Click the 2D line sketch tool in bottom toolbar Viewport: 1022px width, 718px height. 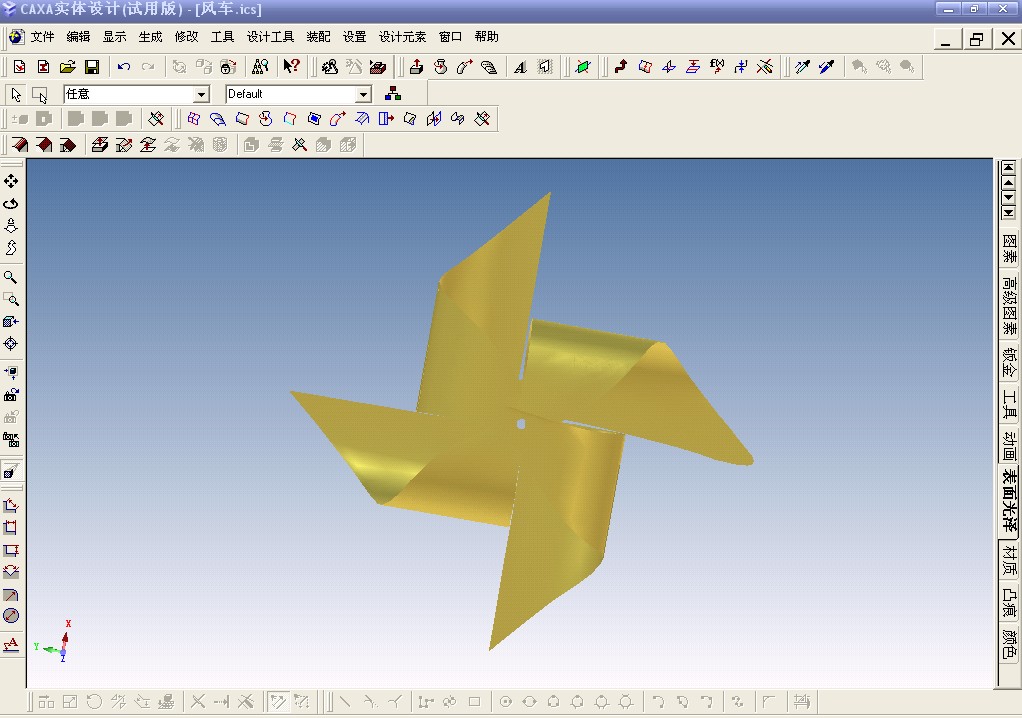(345, 702)
